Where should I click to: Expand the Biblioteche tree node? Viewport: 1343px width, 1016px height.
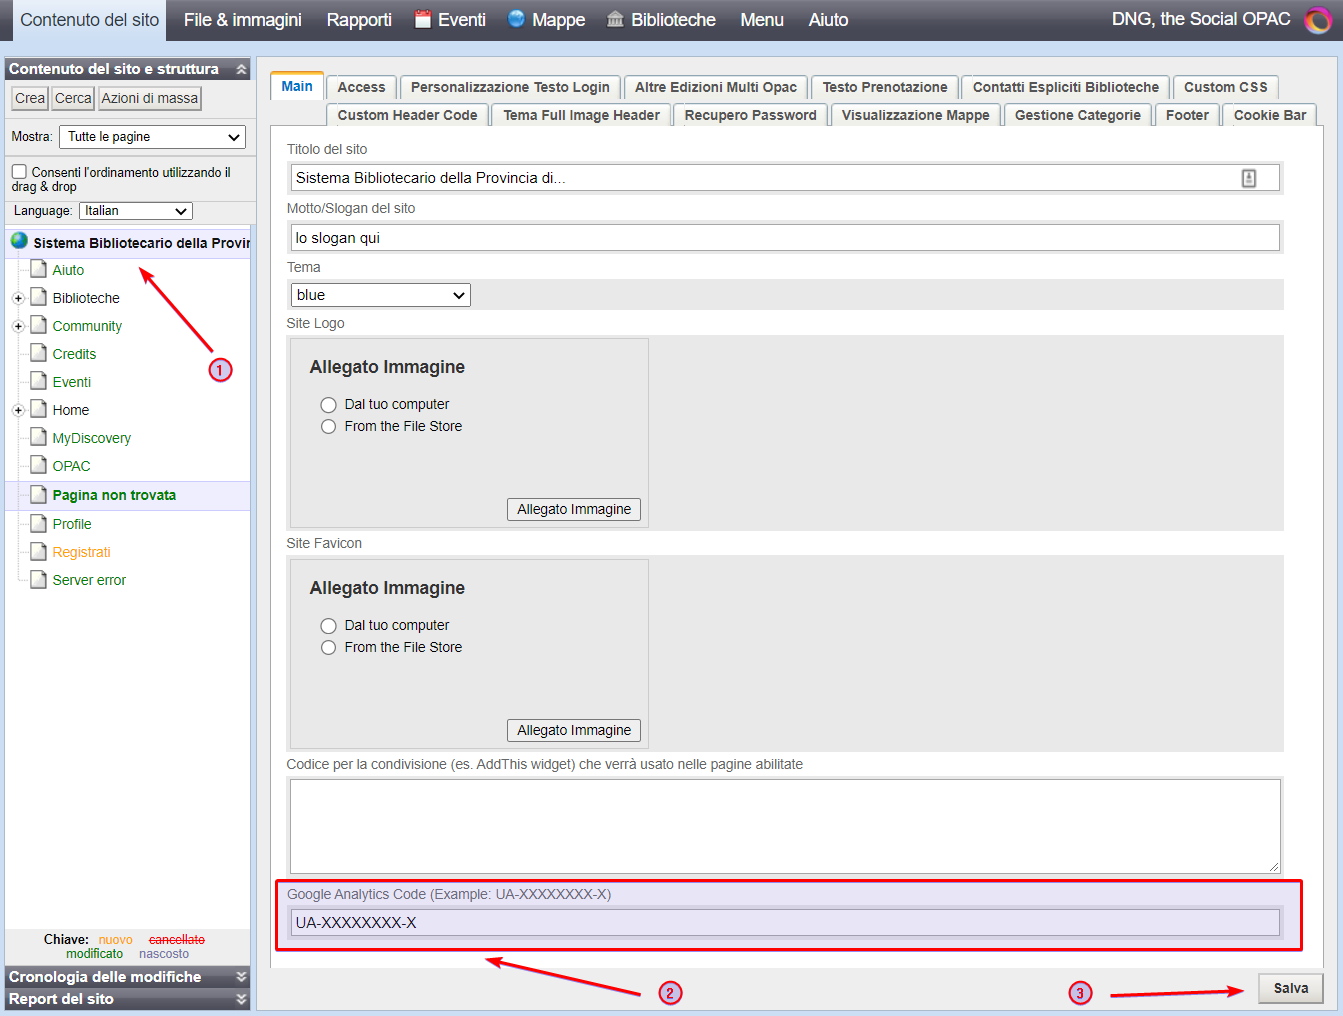click(x=18, y=298)
